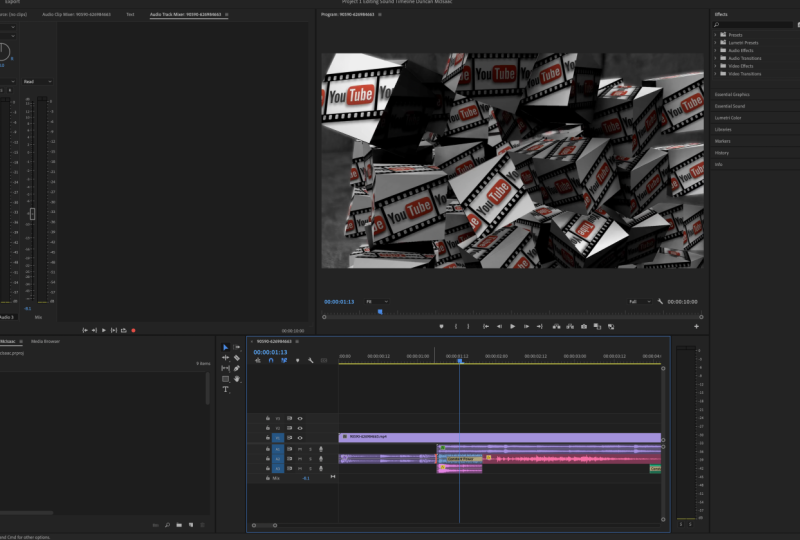Expand the Lumetri Presets folder

coord(715,42)
